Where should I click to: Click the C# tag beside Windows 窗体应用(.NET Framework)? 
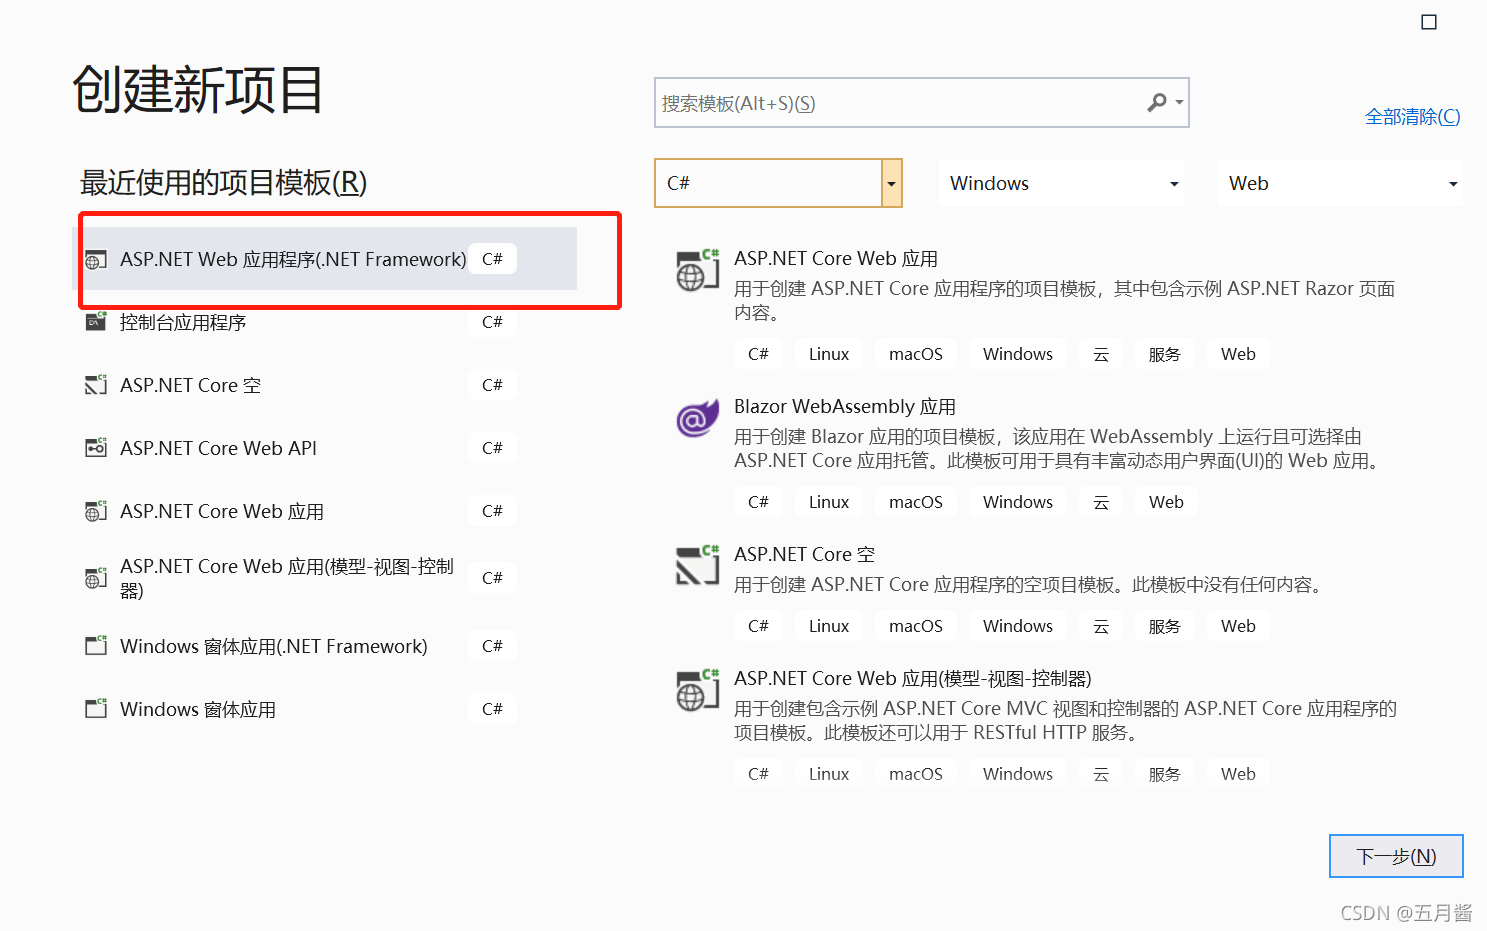pos(492,646)
